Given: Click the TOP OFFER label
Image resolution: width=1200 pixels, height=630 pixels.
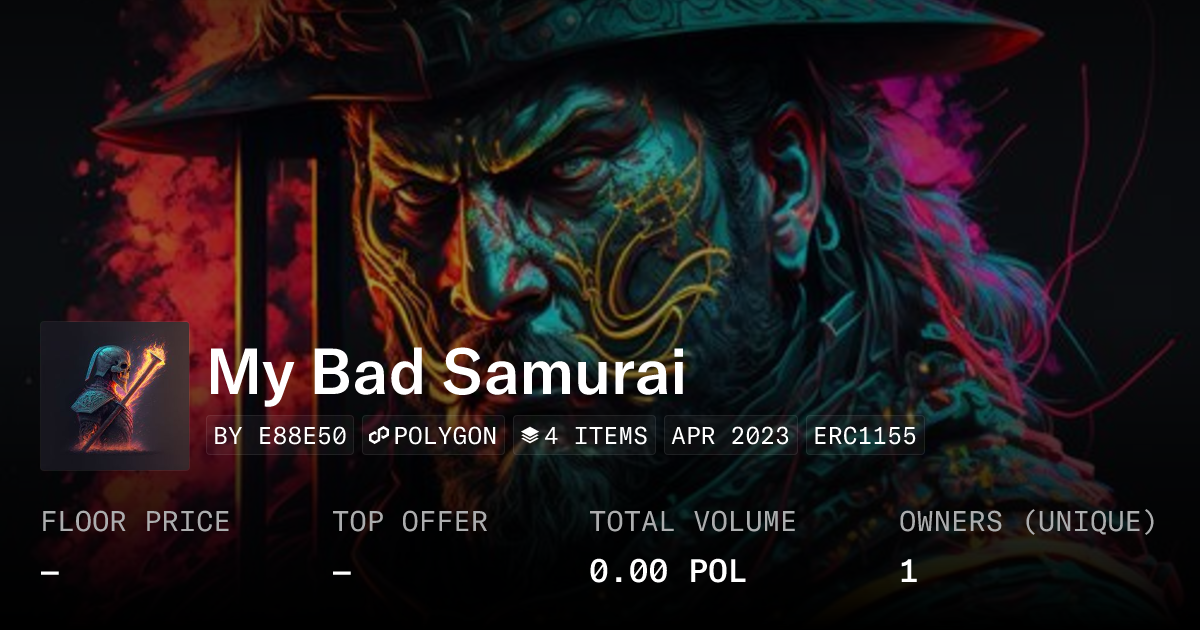Looking at the screenshot, I should [x=410, y=522].
